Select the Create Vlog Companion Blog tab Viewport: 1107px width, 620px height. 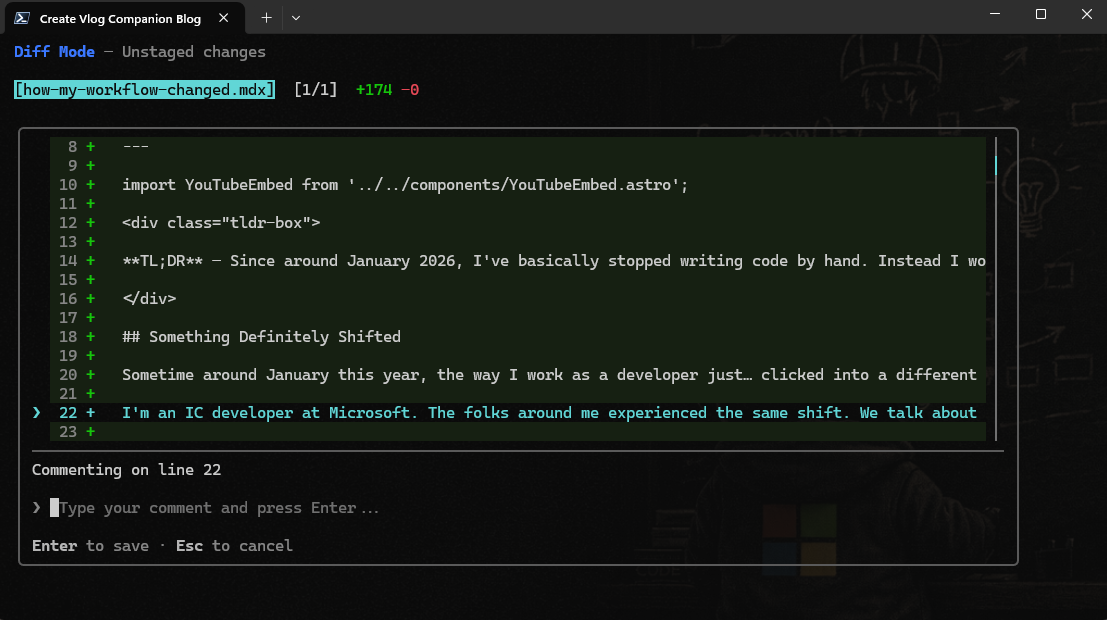click(x=124, y=18)
